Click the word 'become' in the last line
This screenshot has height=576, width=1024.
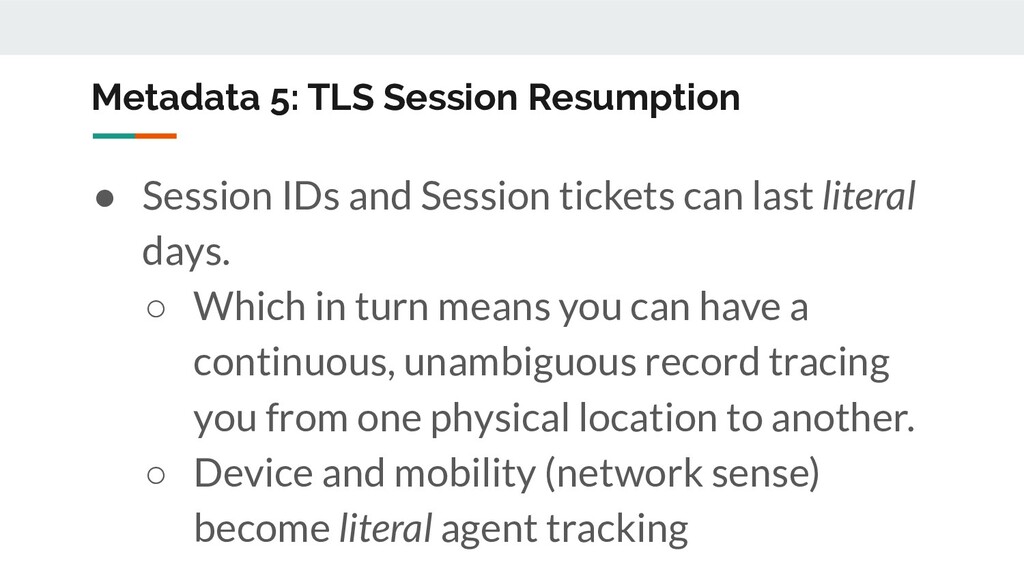(262, 528)
